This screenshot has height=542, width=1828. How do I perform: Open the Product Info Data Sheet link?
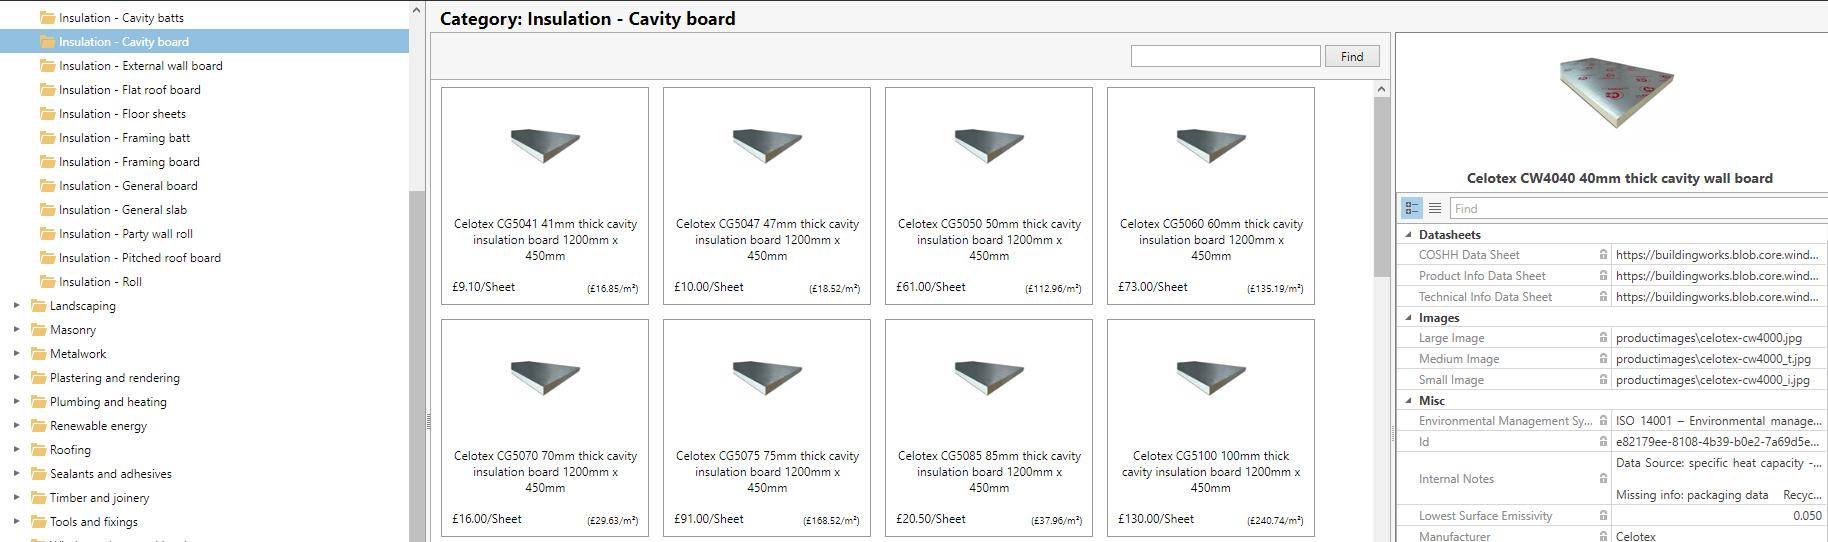[x=1718, y=276]
